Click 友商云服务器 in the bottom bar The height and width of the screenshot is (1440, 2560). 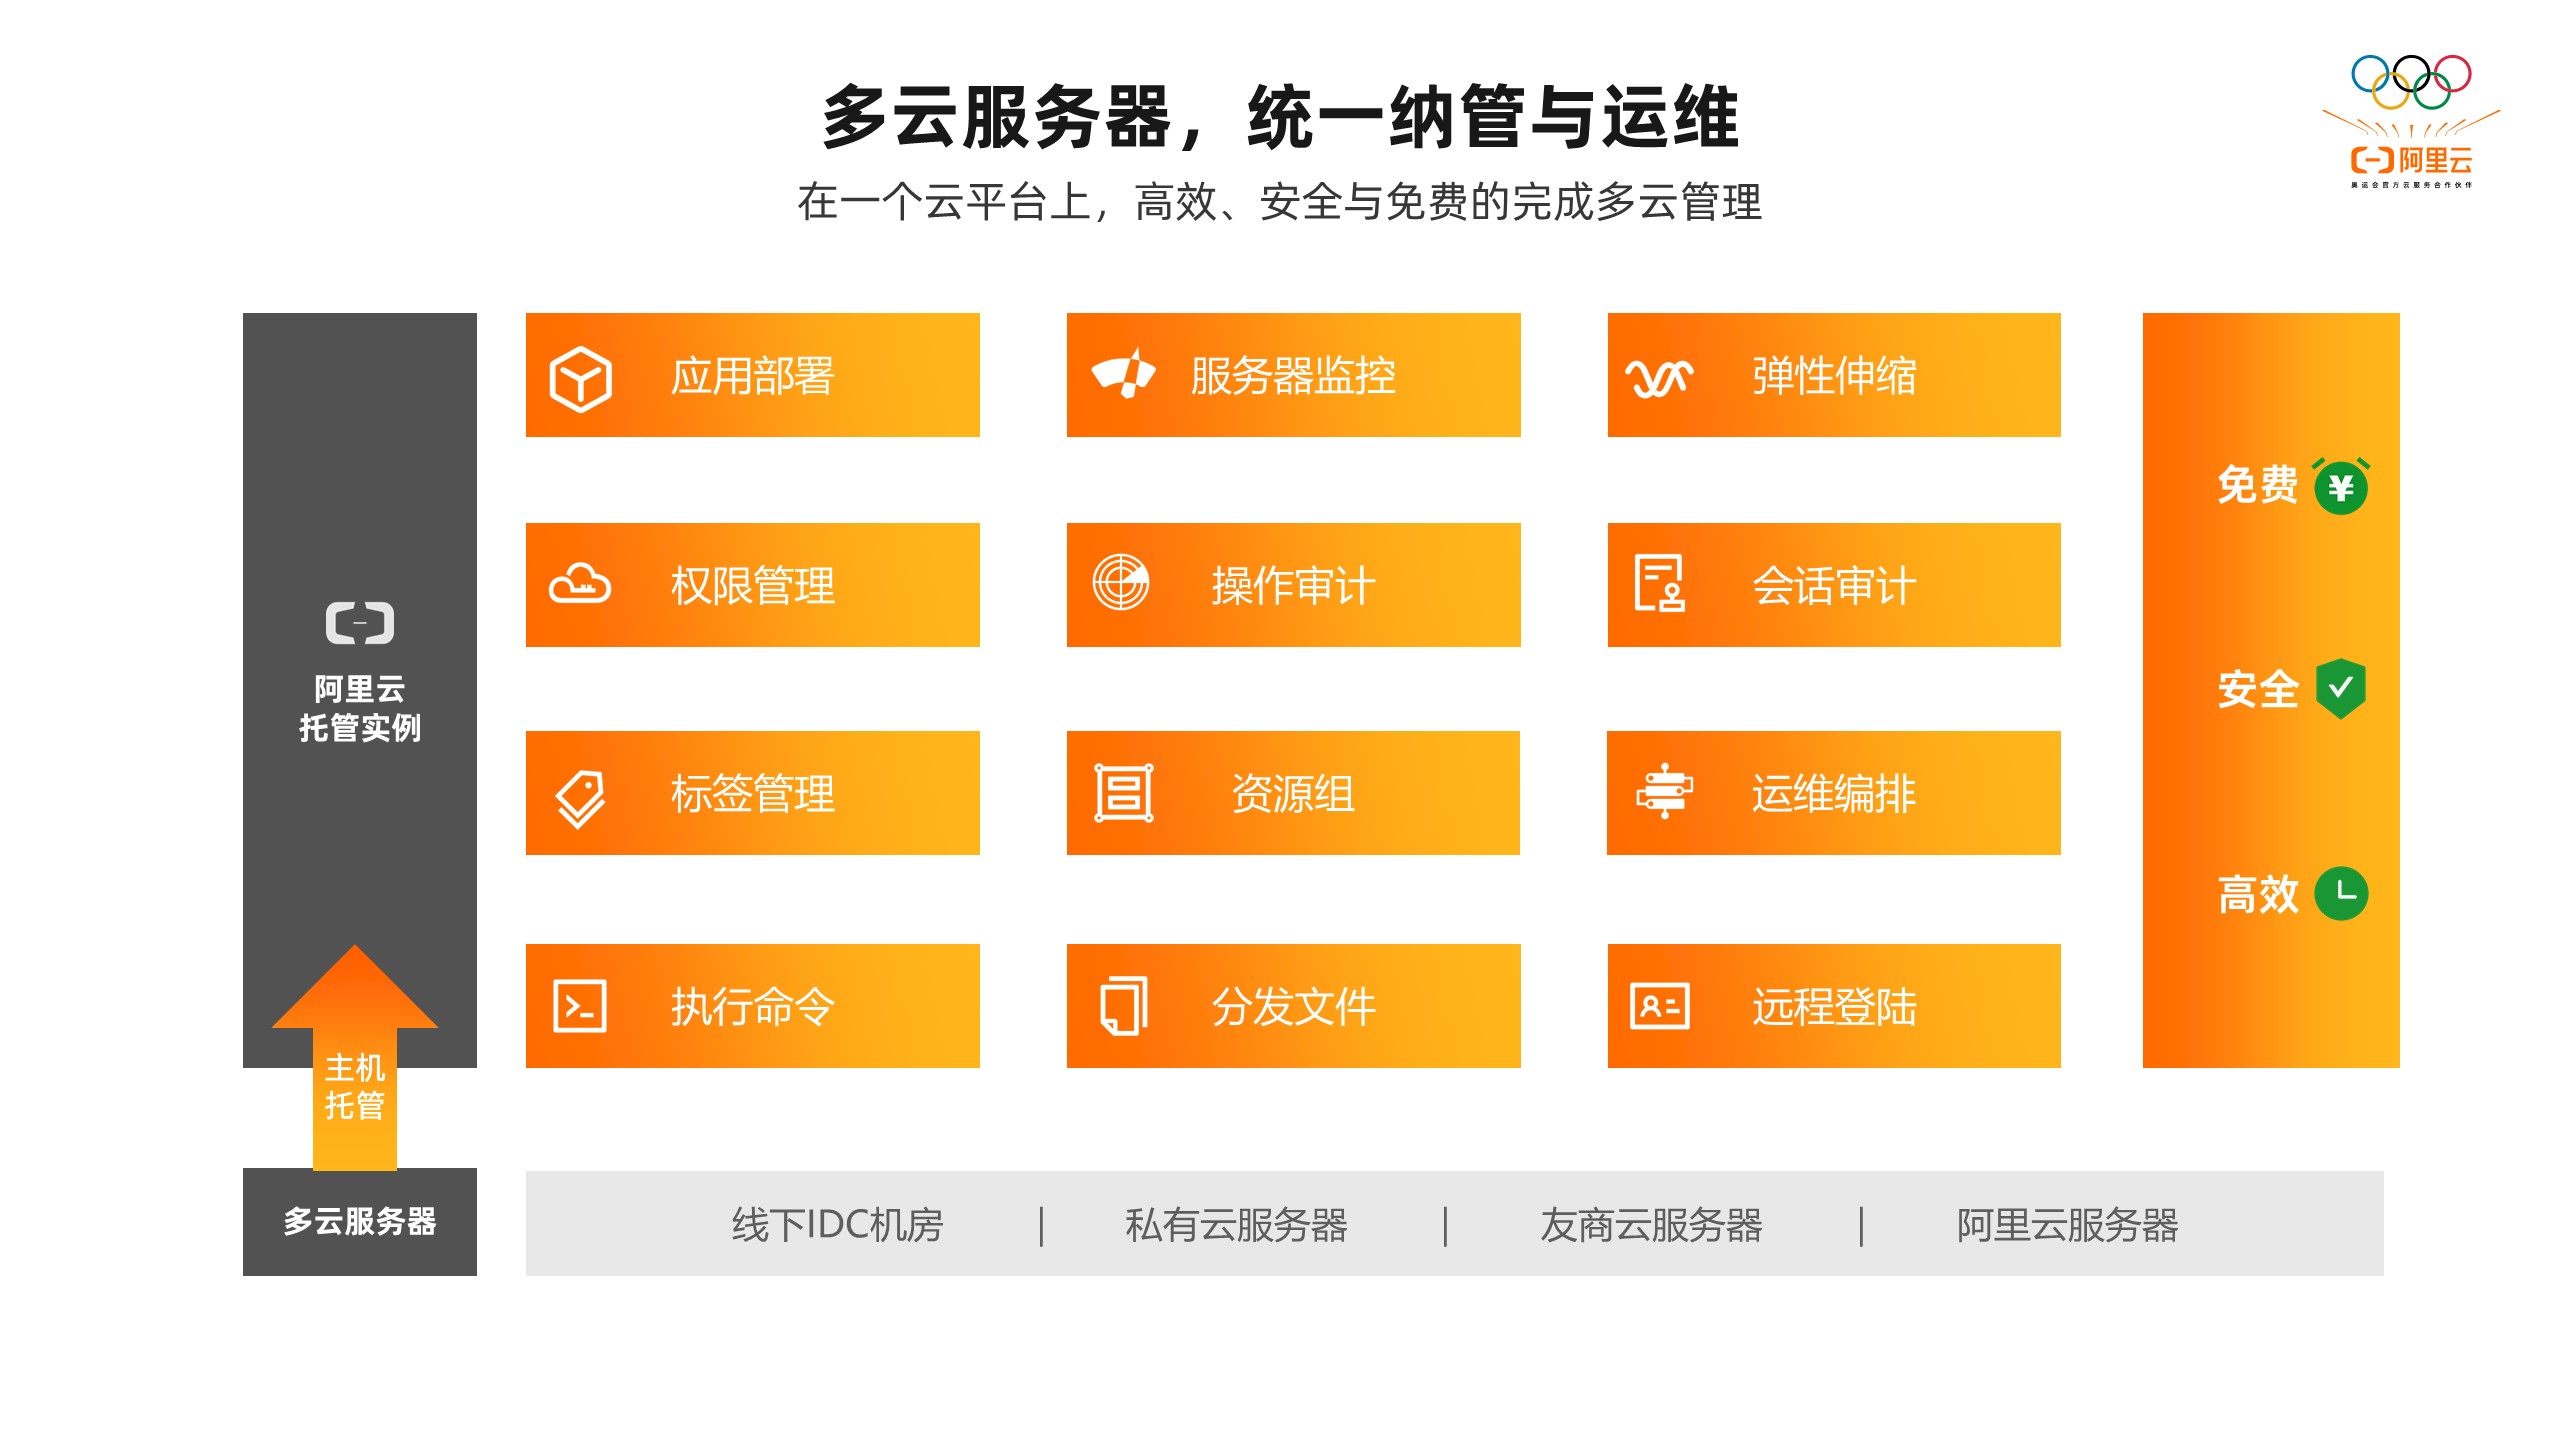[x=1651, y=1225]
